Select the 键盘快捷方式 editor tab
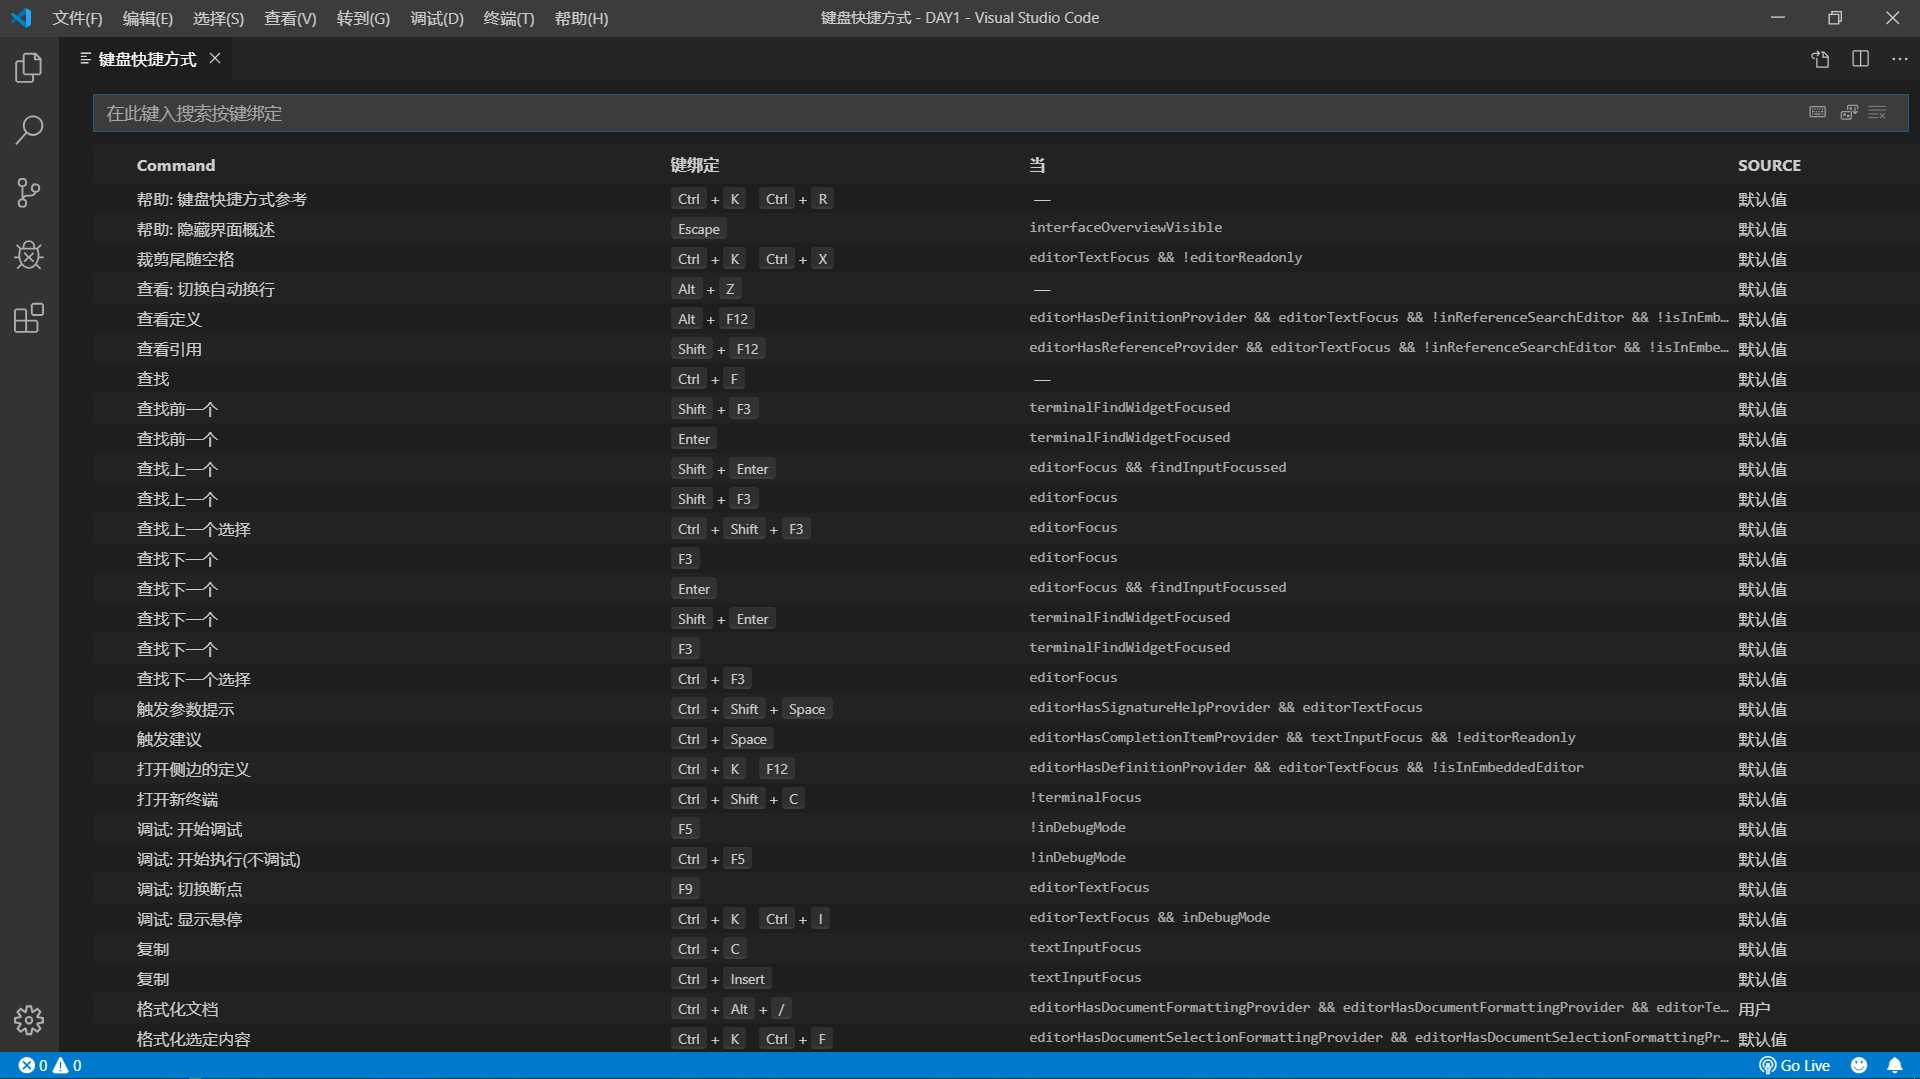The width and height of the screenshot is (1920, 1079). (146, 59)
